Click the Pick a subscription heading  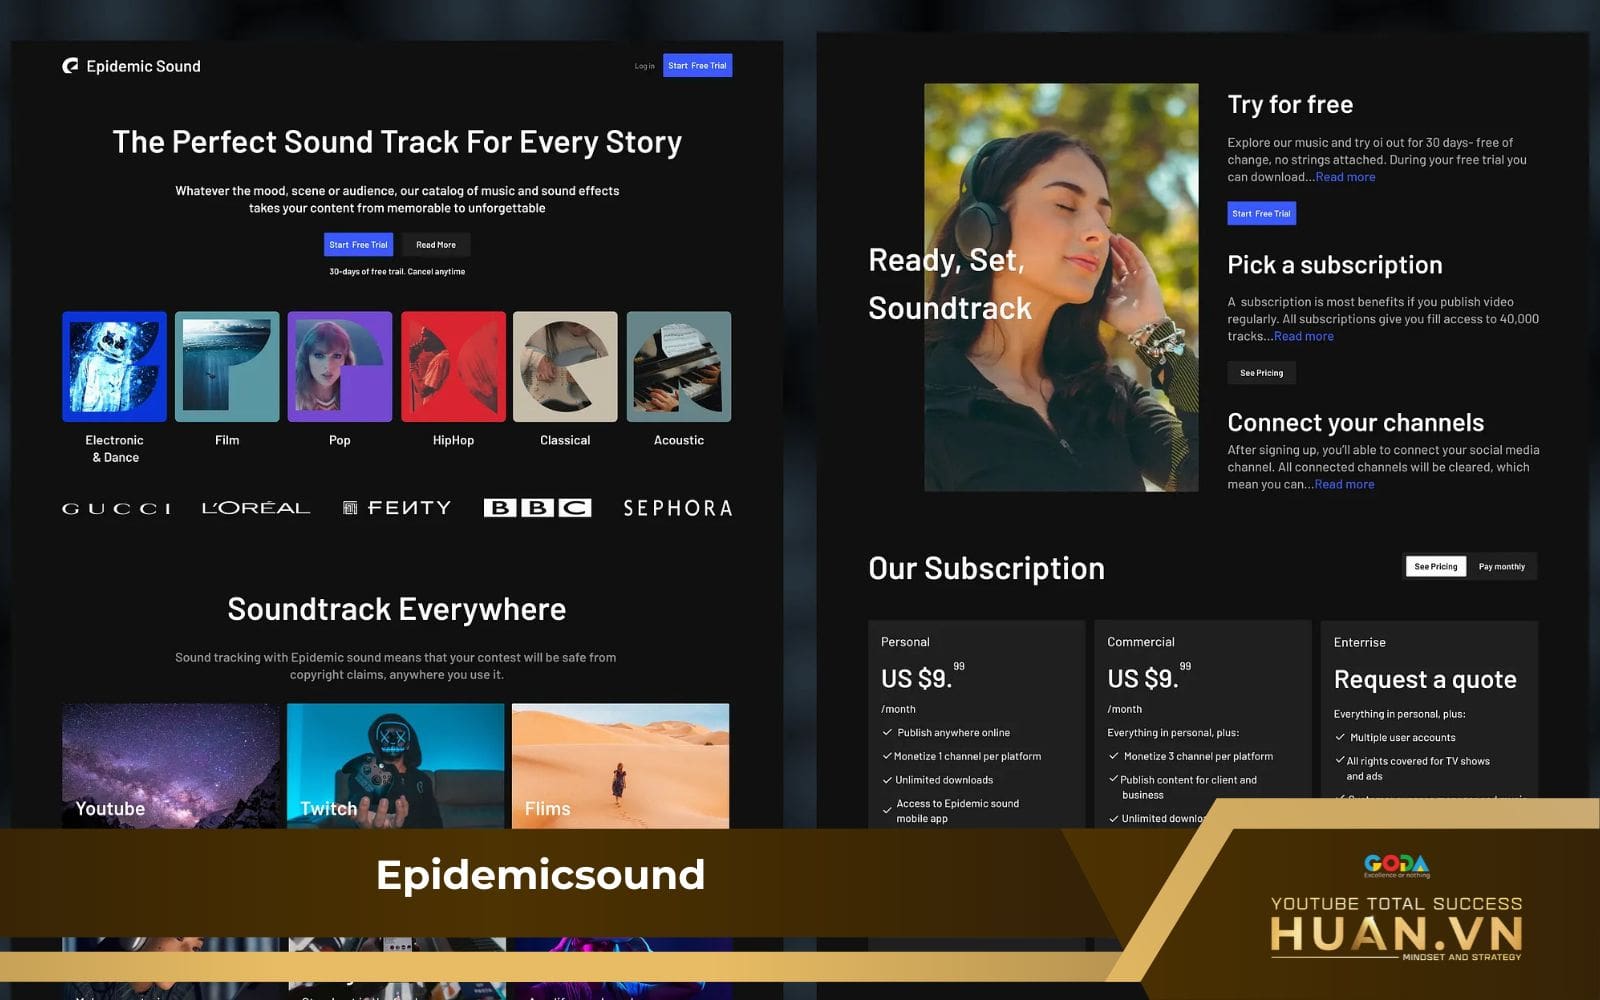tap(1334, 265)
